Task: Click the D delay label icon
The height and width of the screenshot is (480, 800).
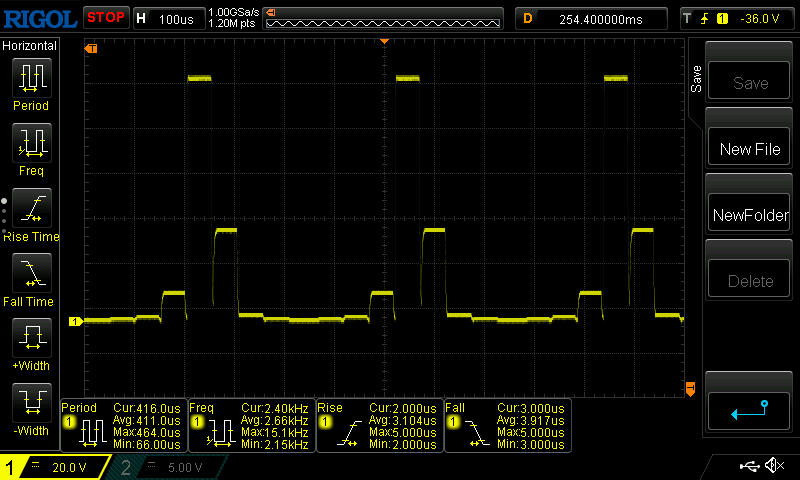Action: 528,19
